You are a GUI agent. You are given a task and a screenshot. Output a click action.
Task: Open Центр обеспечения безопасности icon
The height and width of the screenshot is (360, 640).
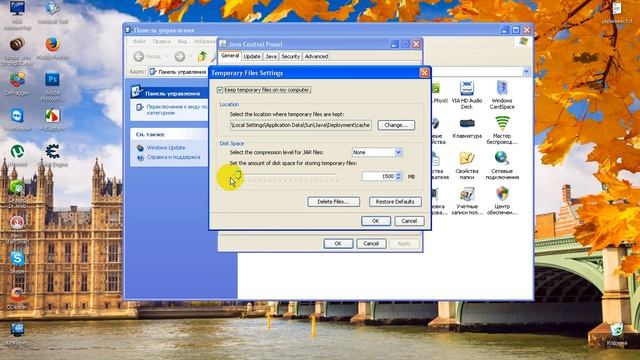click(x=502, y=201)
